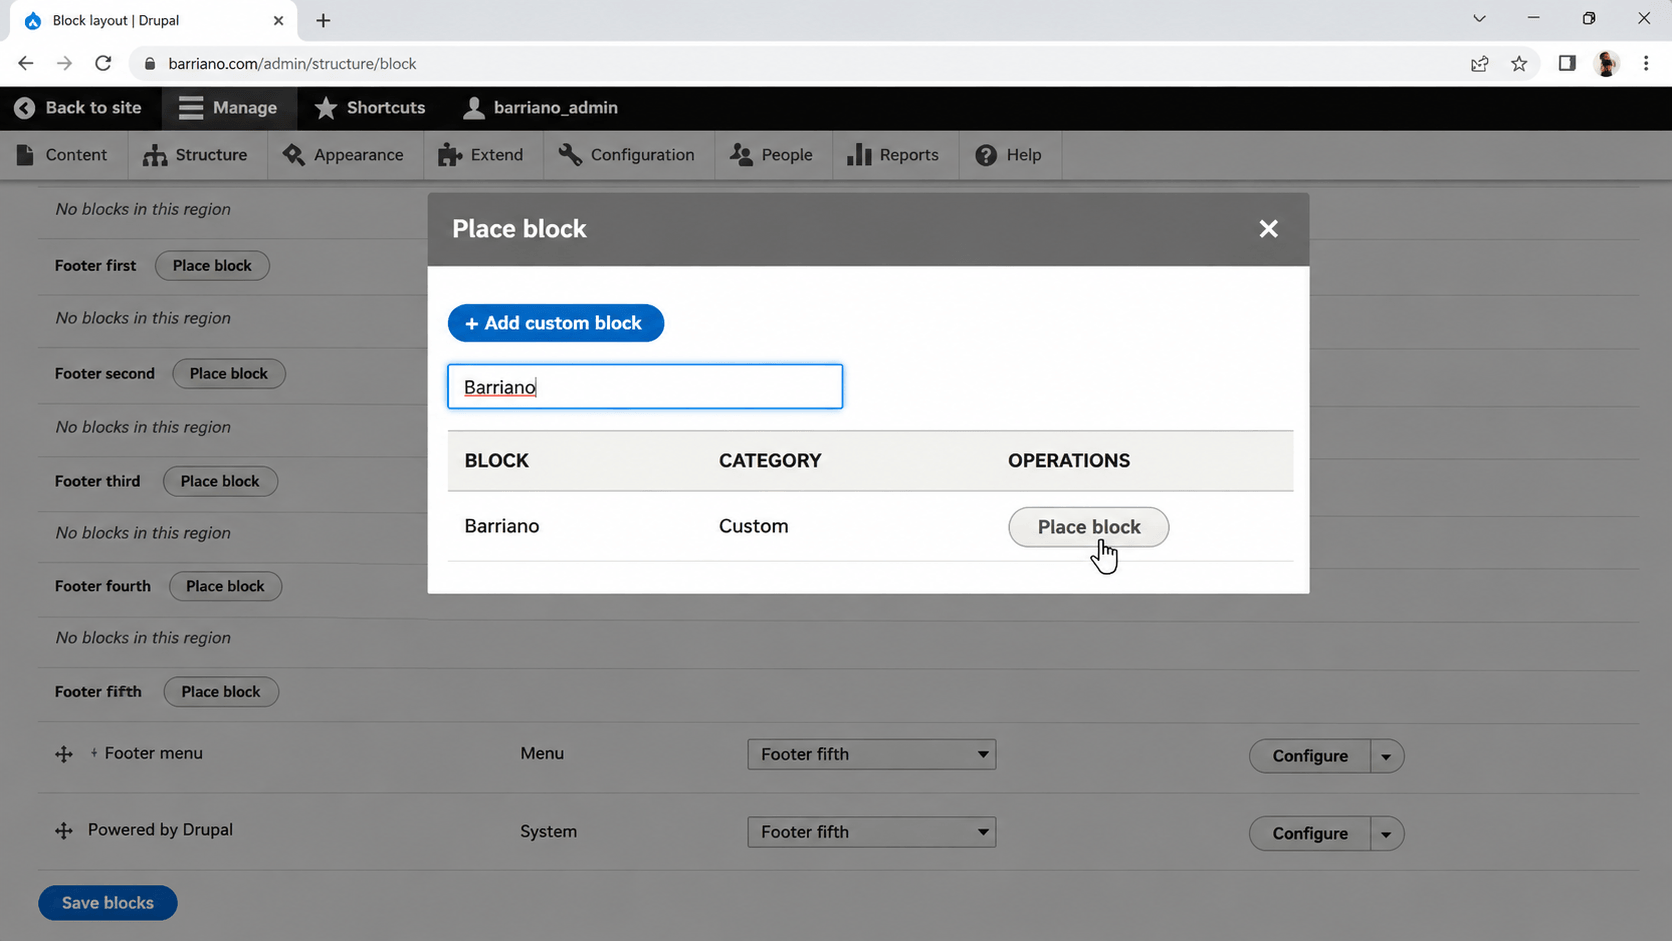Click the Footer menu block name
The image size is (1672, 941).
click(154, 754)
